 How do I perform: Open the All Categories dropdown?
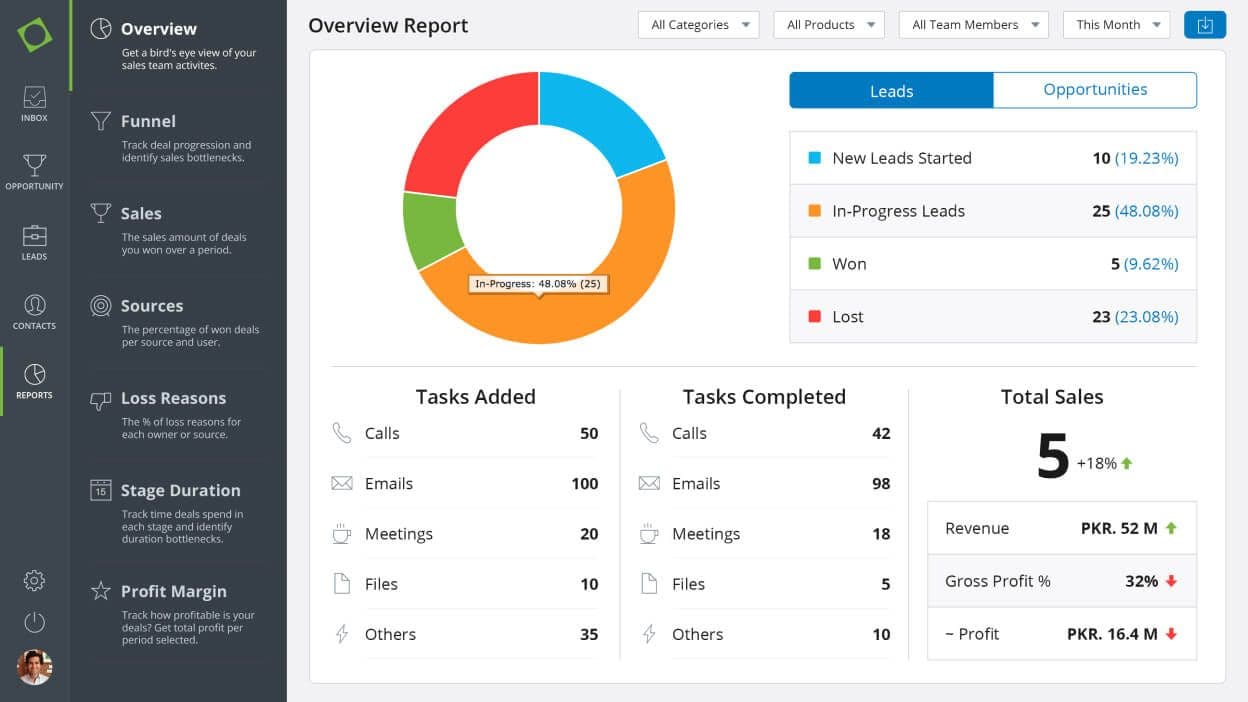(698, 25)
